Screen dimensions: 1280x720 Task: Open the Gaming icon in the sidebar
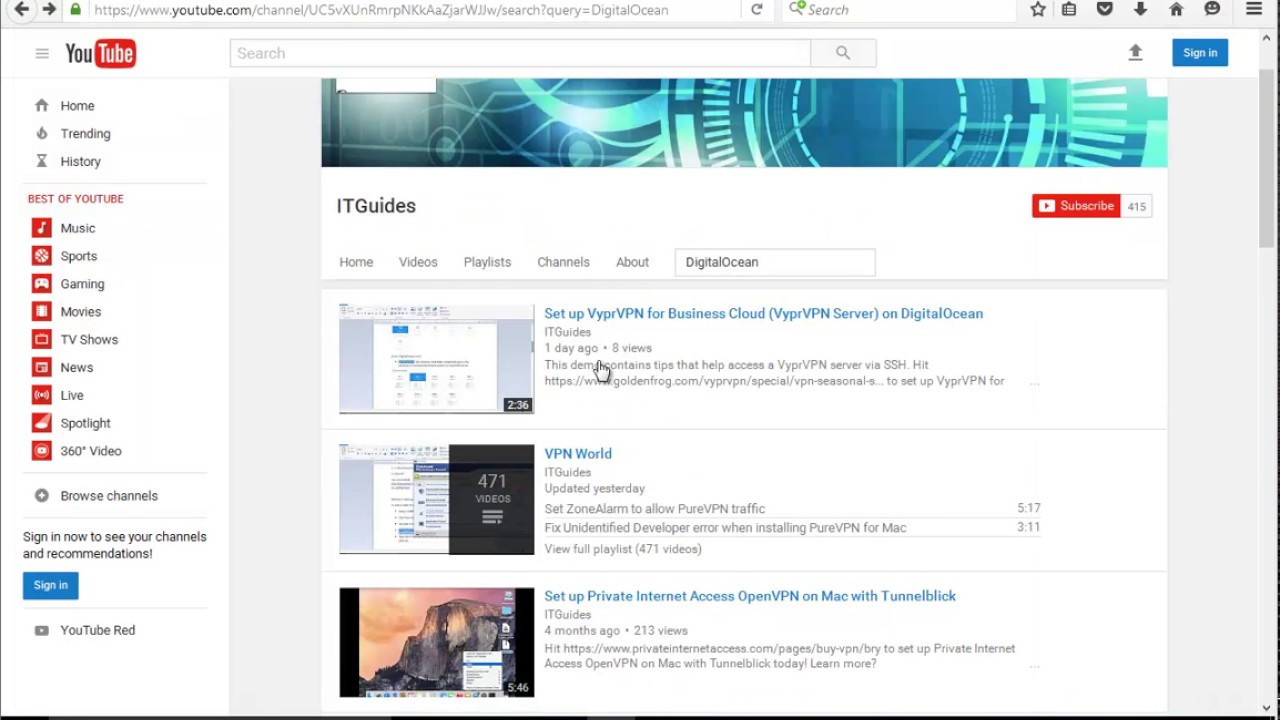pos(41,284)
